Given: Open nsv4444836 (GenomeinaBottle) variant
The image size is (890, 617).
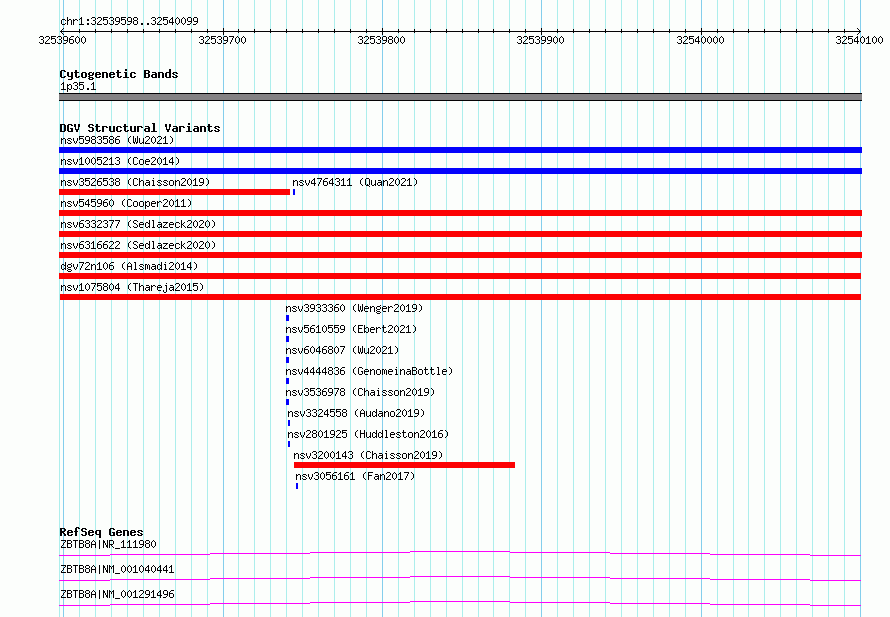Looking at the screenshot, I should click(x=369, y=371).
